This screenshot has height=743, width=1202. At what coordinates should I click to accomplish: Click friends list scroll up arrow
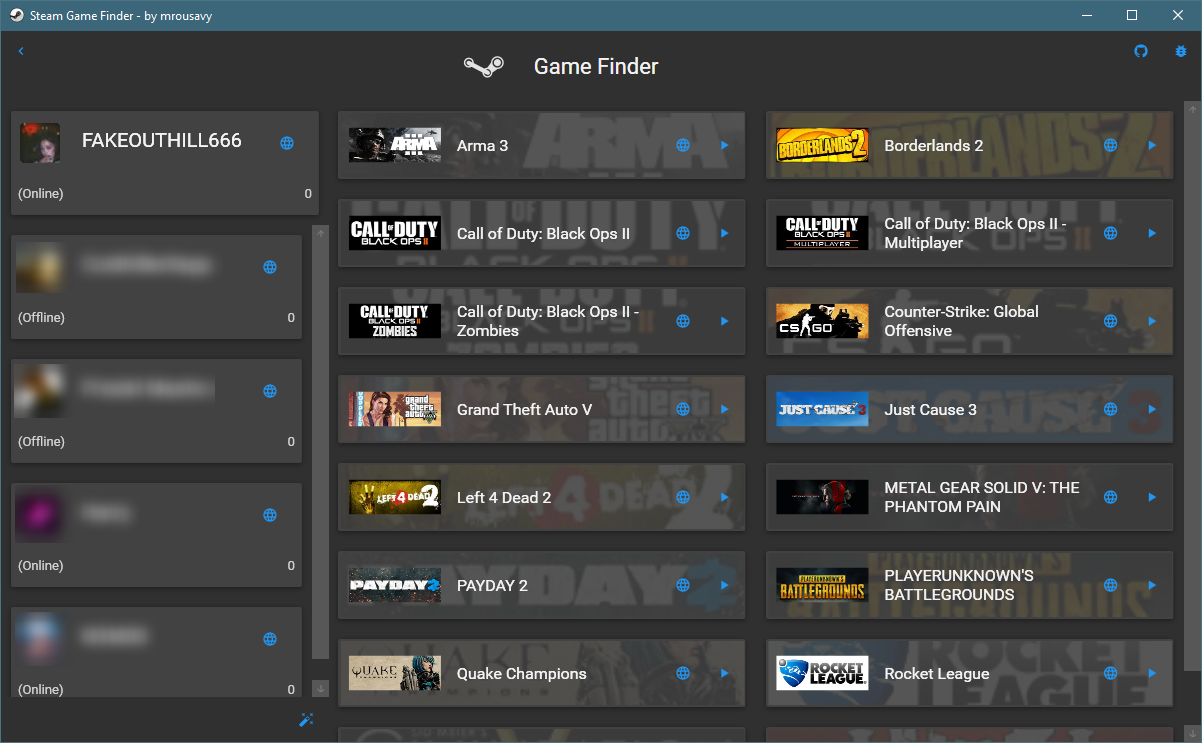pos(320,233)
